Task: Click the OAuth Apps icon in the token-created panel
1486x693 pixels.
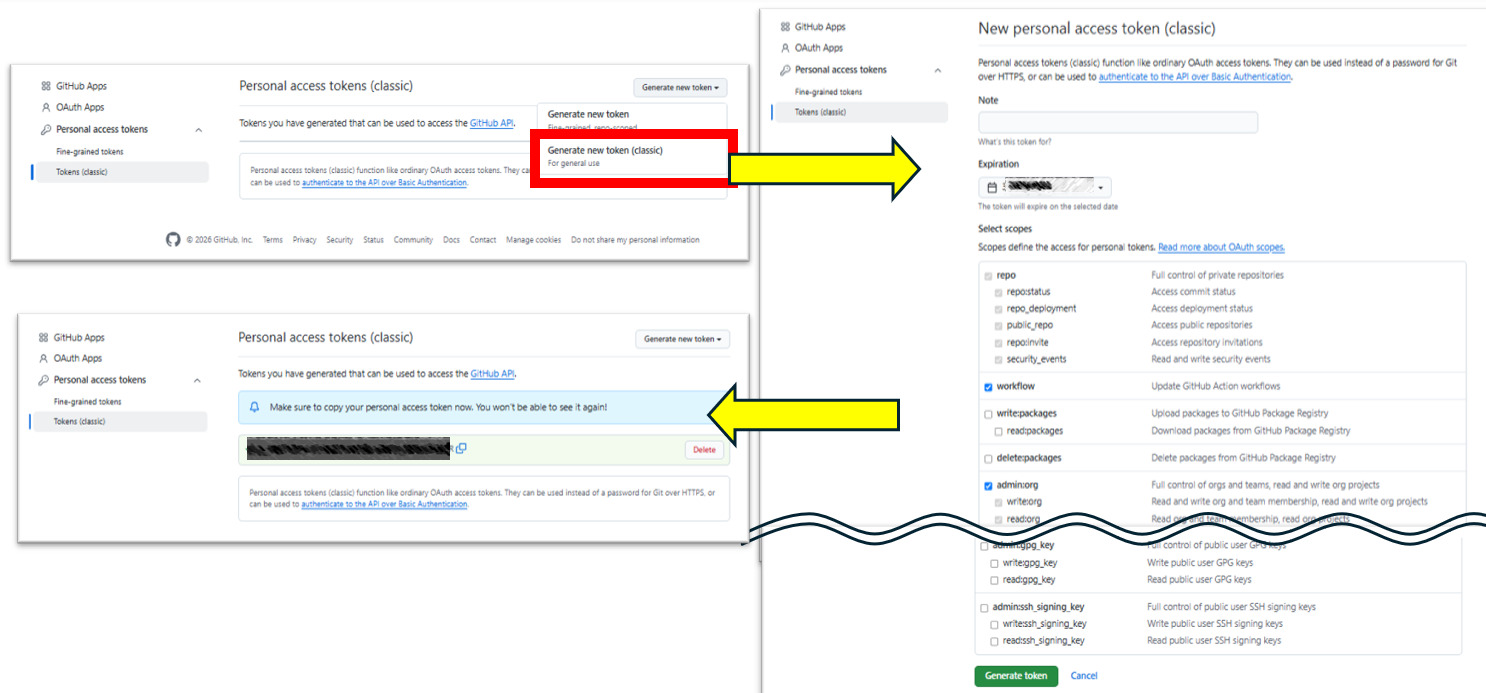Action: [44, 358]
